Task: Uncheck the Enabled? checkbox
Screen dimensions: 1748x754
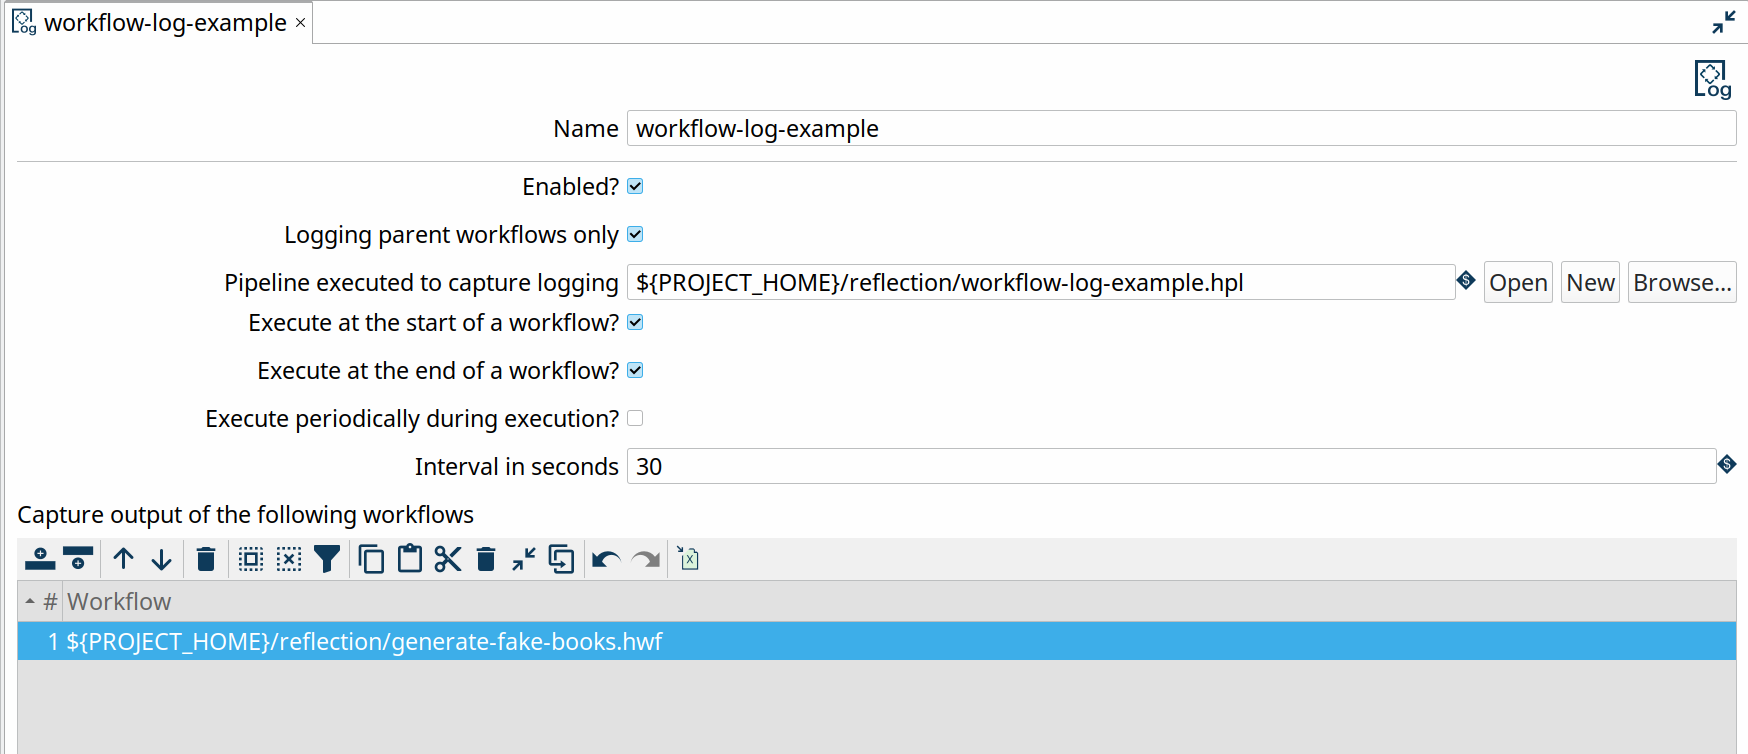Action: click(635, 187)
